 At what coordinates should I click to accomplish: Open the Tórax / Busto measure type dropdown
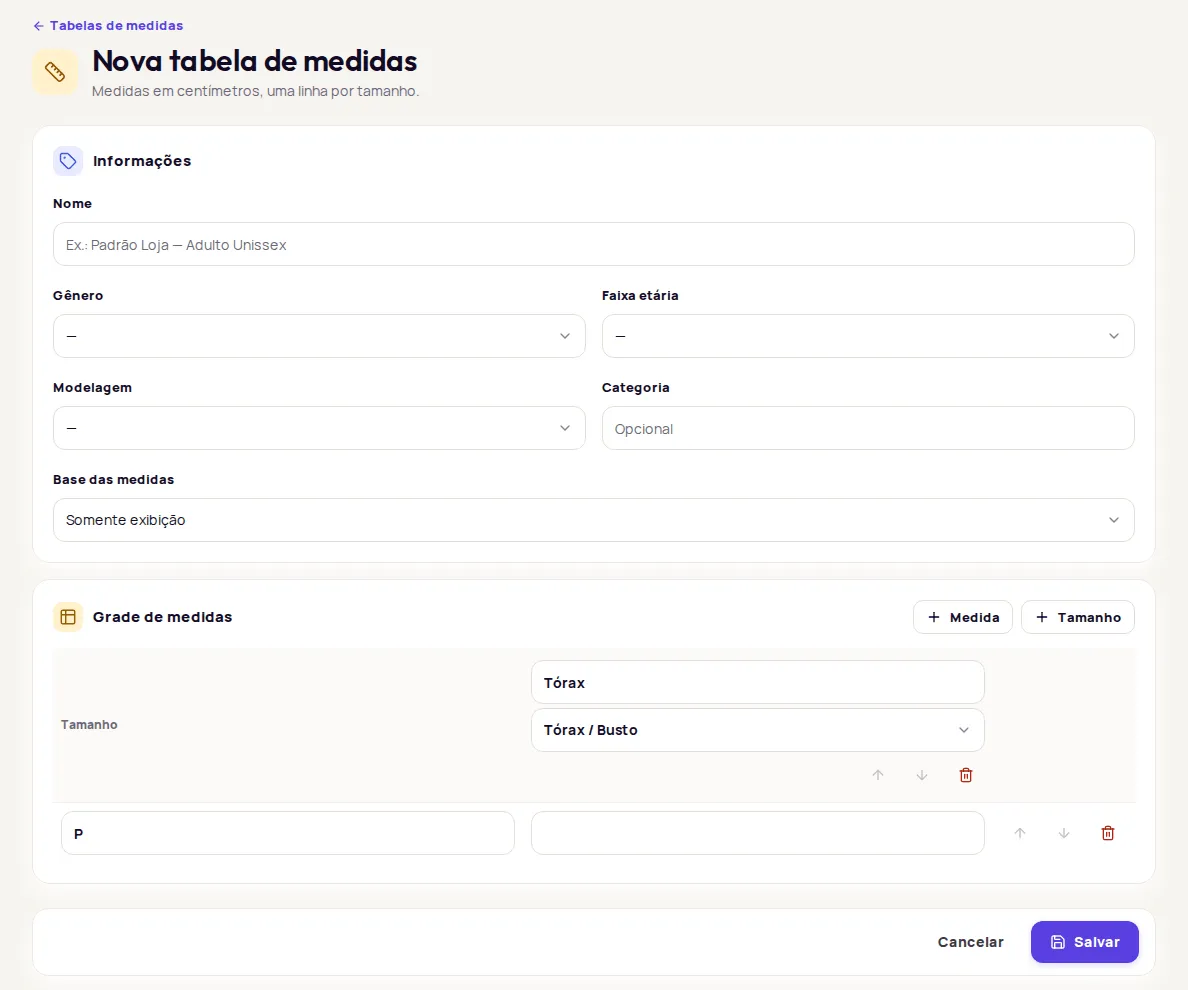click(758, 730)
